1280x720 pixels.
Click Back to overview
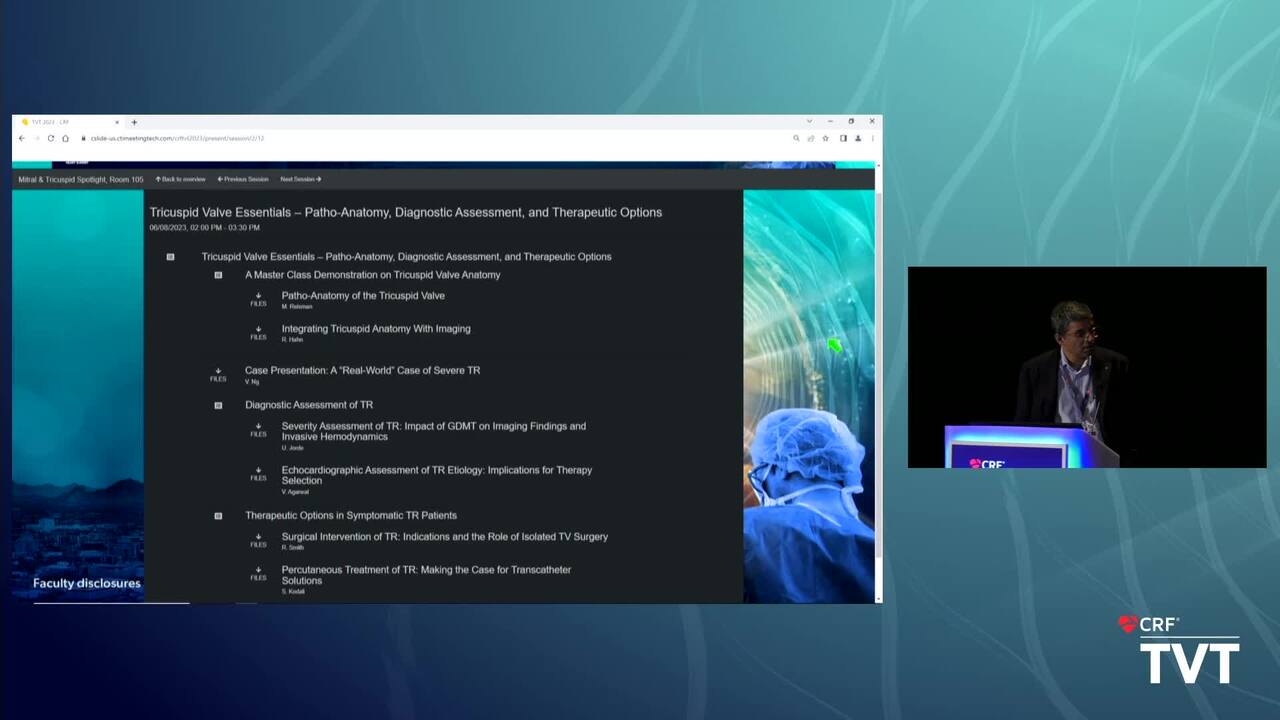coord(180,179)
